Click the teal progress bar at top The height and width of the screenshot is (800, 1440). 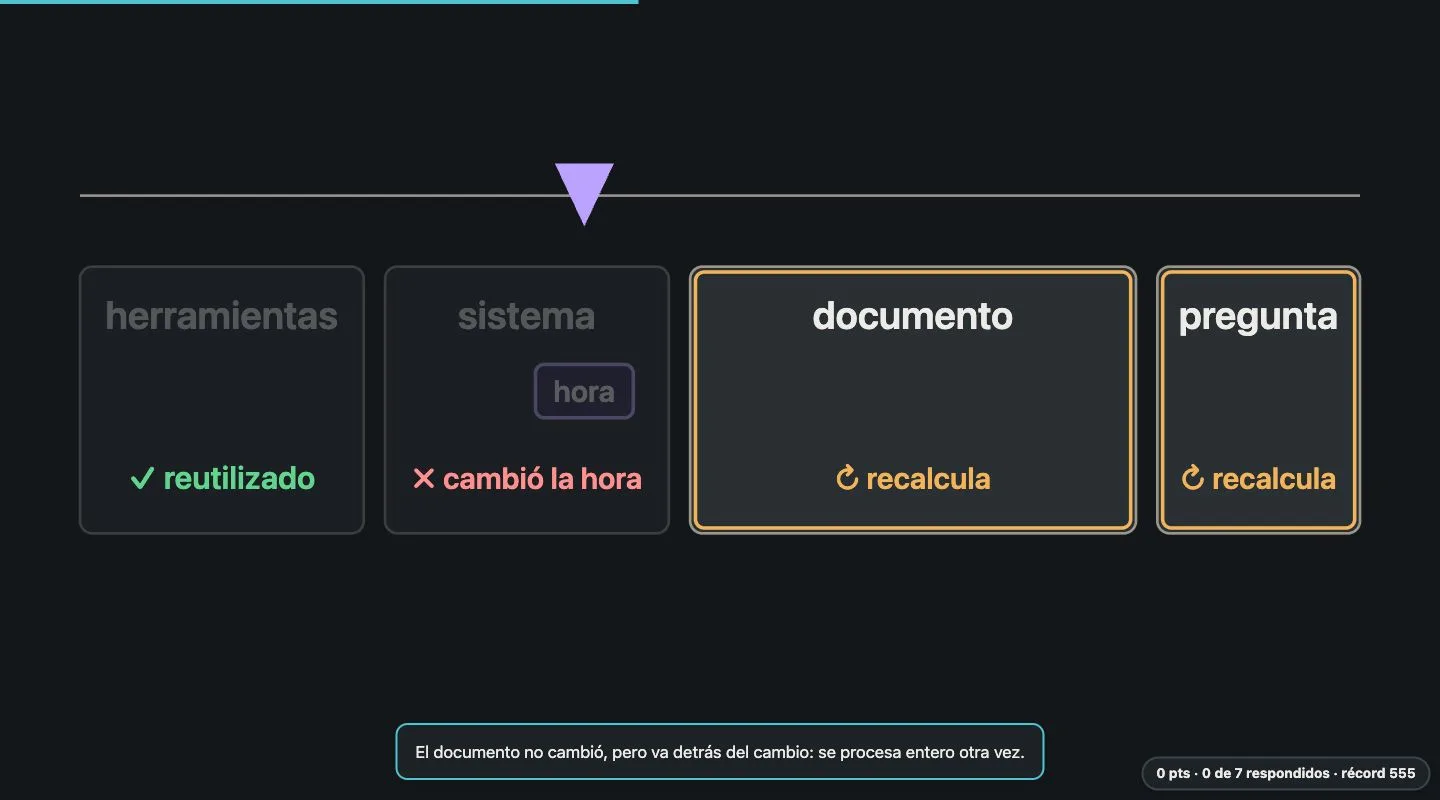coord(319,2)
